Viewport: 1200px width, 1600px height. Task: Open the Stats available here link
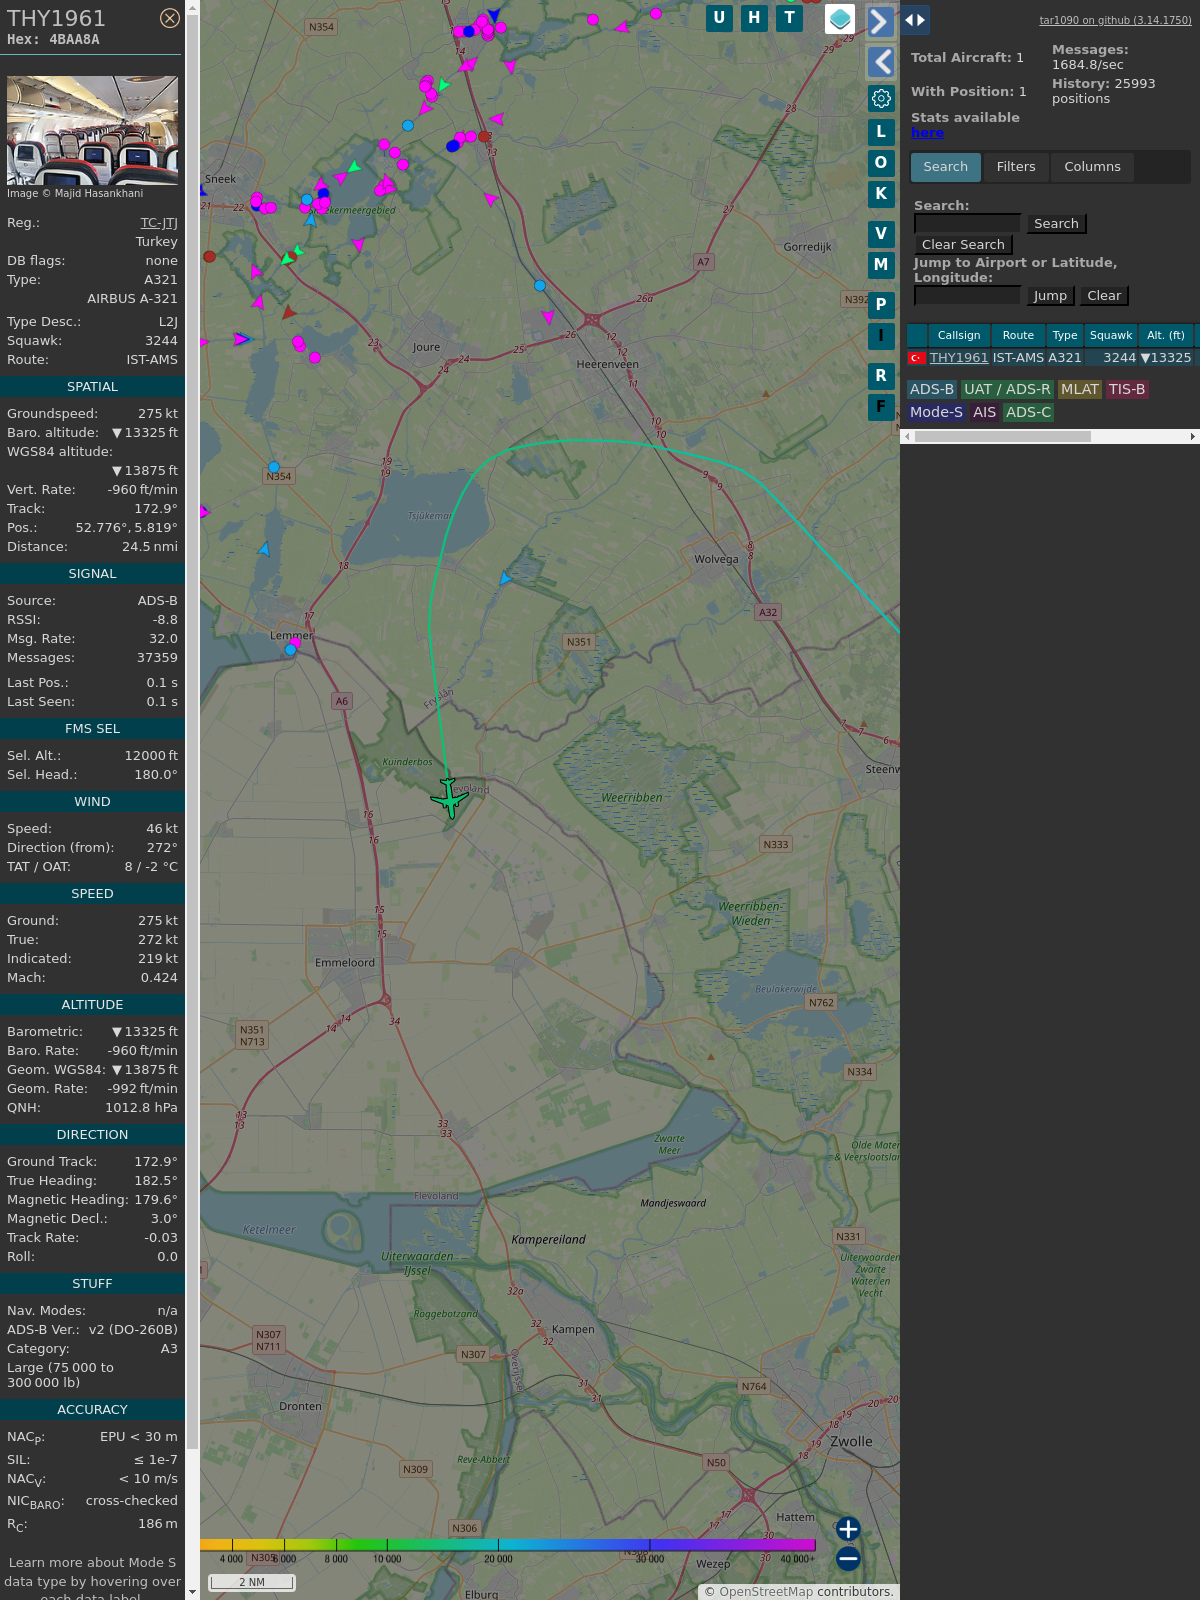point(927,133)
